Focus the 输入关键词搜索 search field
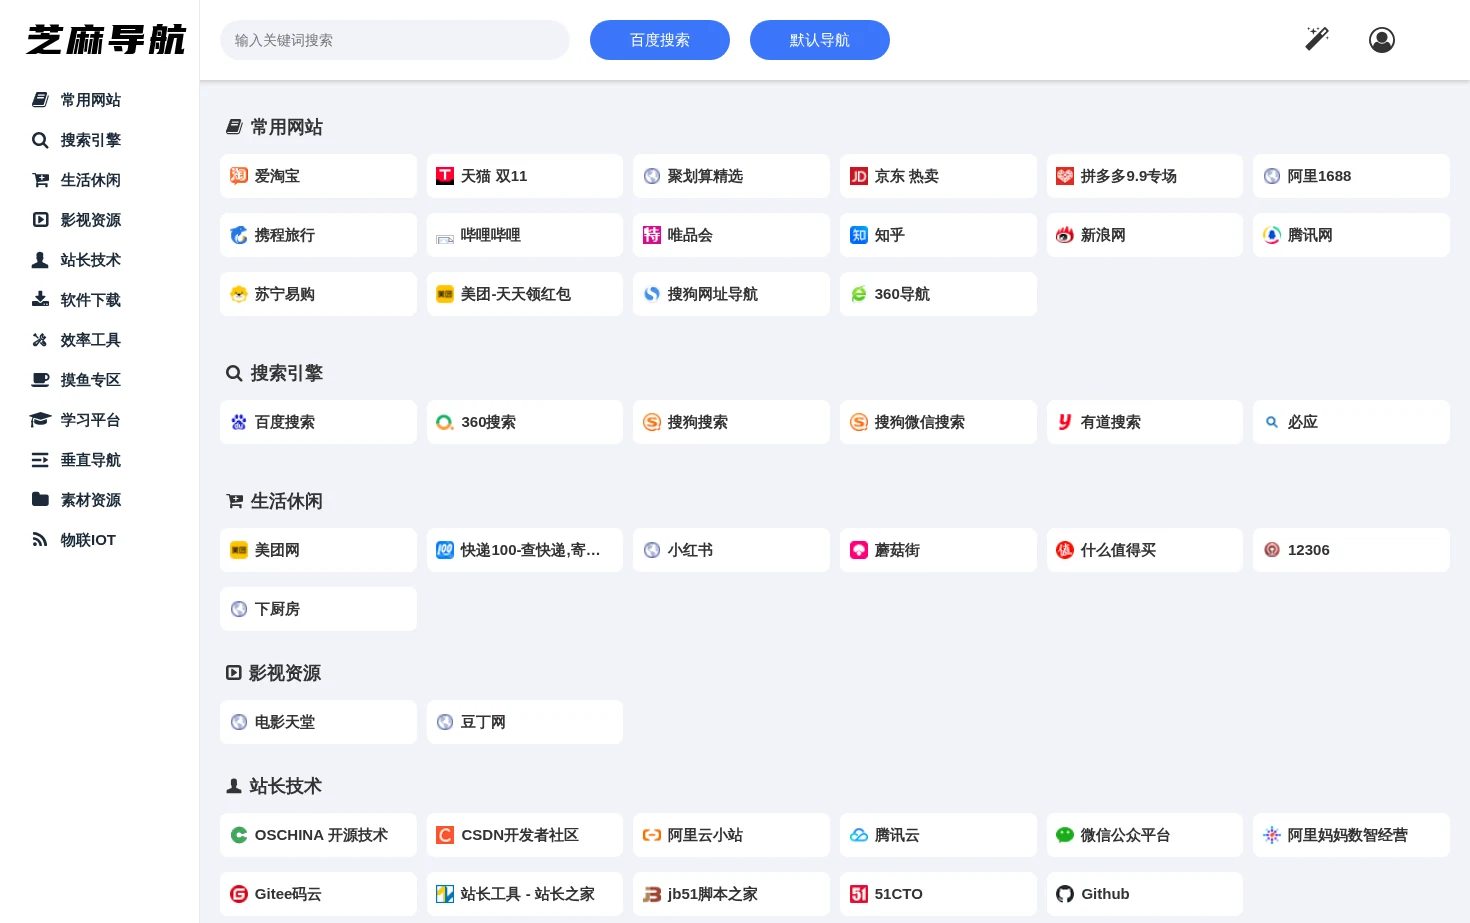1470x923 pixels. click(x=395, y=40)
